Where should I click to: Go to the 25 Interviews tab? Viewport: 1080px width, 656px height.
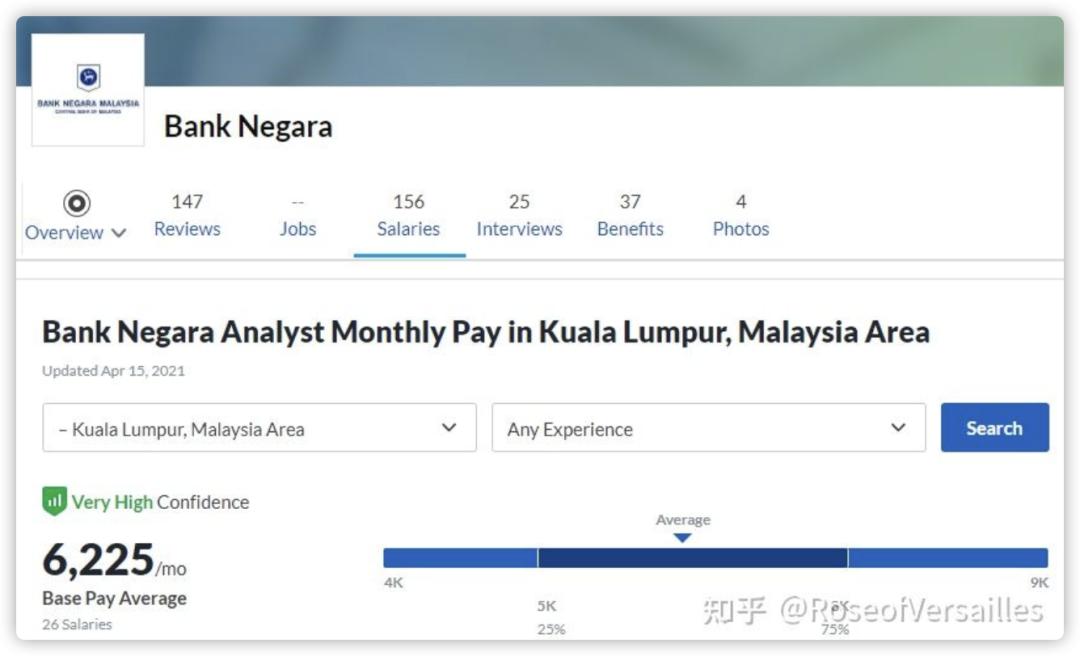pos(519,216)
